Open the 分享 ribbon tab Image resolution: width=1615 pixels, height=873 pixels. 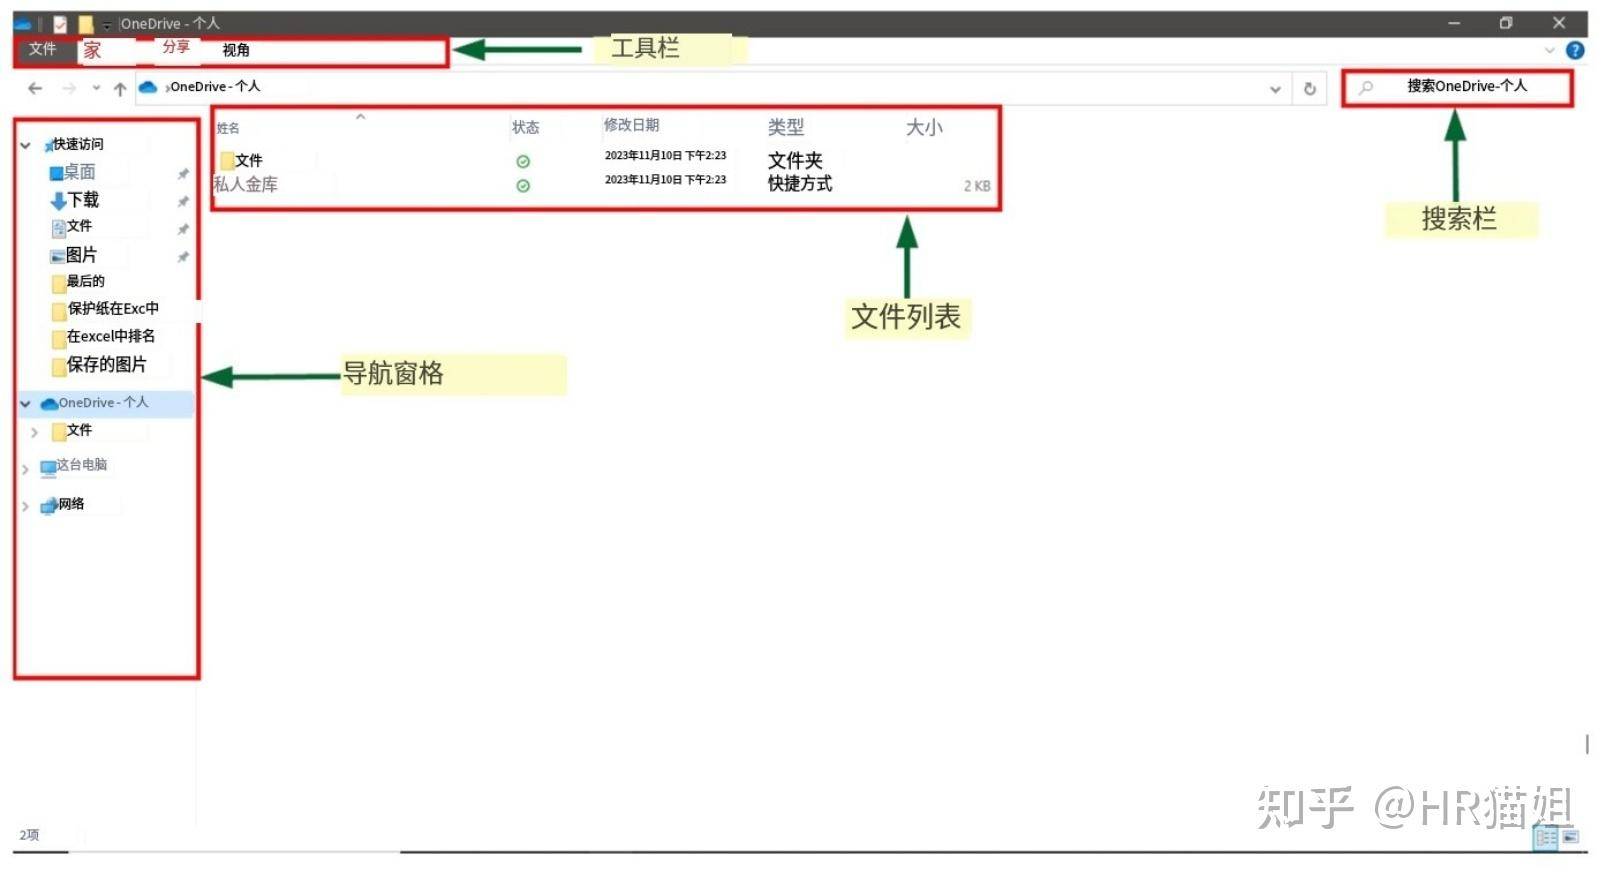pos(176,47)
